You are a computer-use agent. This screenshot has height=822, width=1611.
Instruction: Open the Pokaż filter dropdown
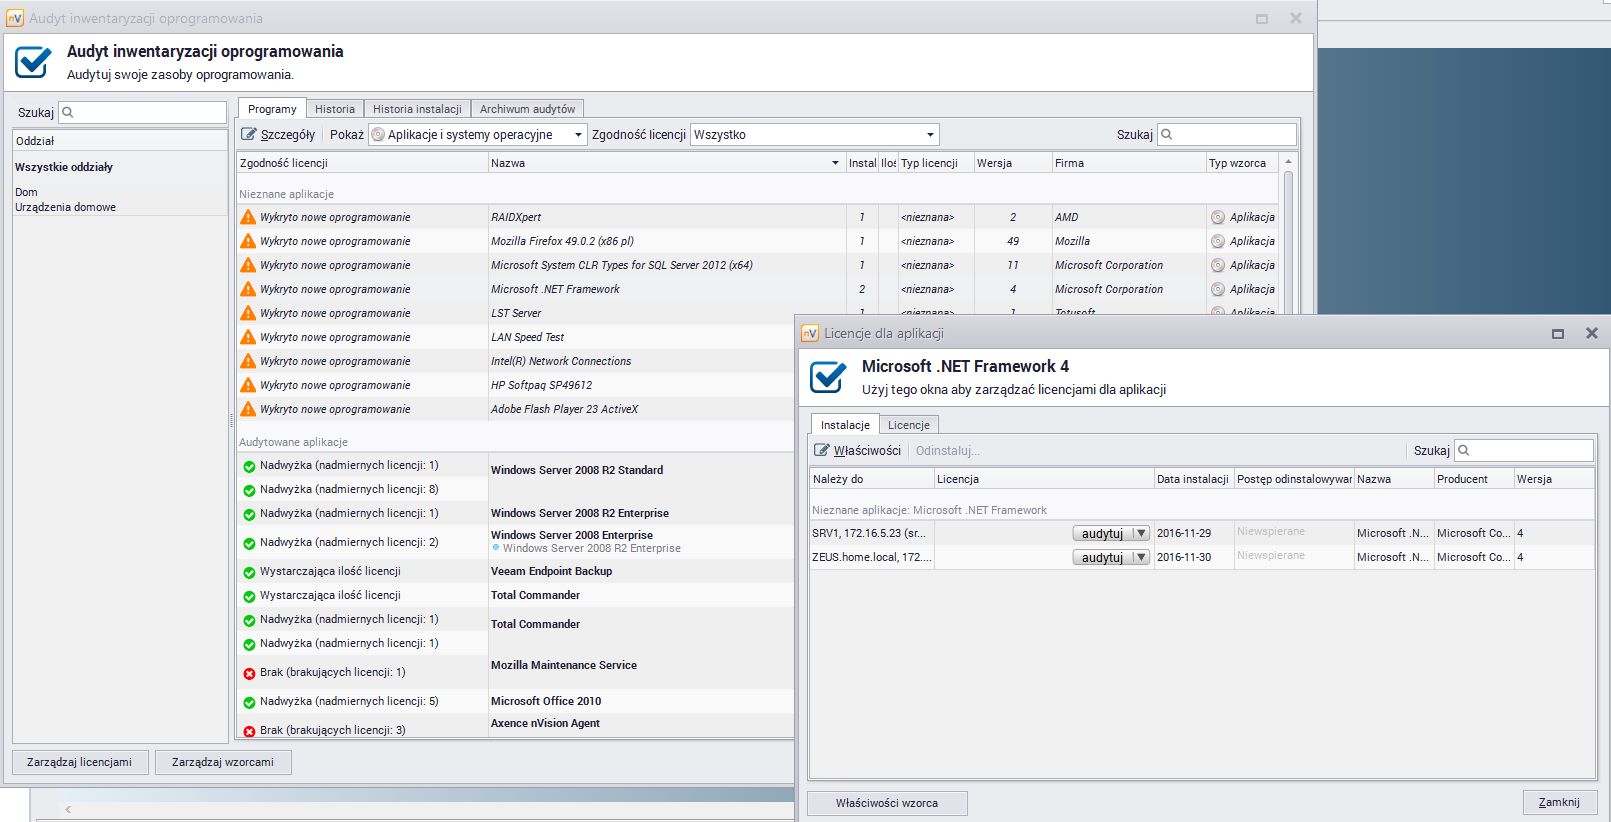(578, 134)
